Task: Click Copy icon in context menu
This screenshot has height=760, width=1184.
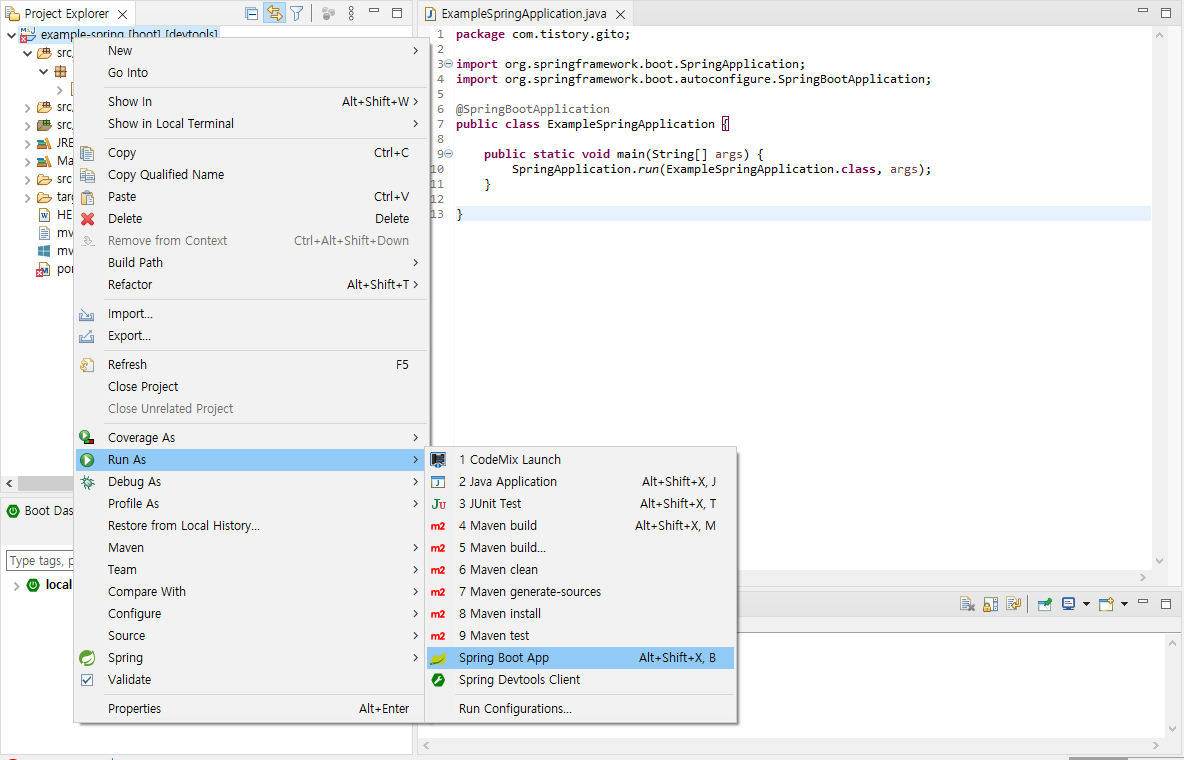Action: tap(88, 153)
